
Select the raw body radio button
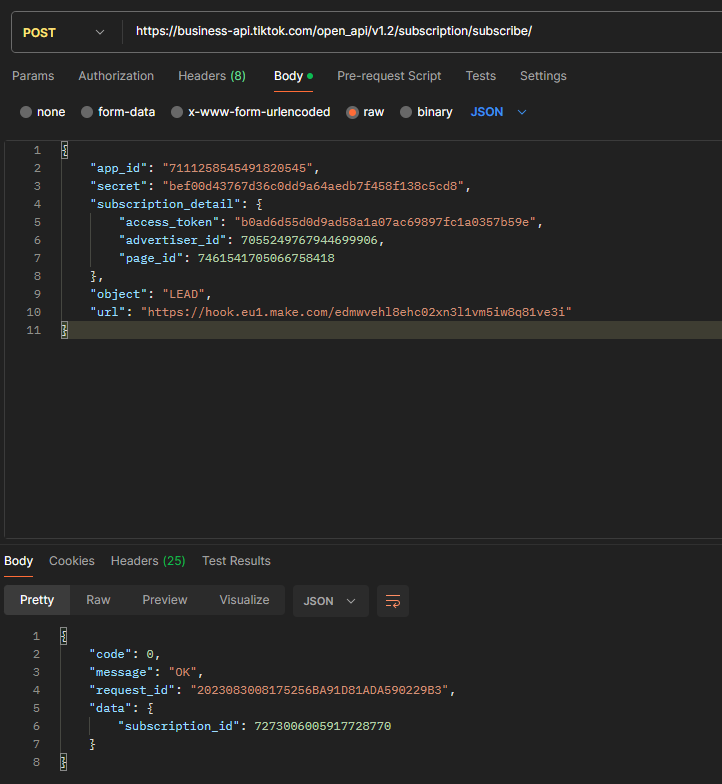click(x=353, y=112)
